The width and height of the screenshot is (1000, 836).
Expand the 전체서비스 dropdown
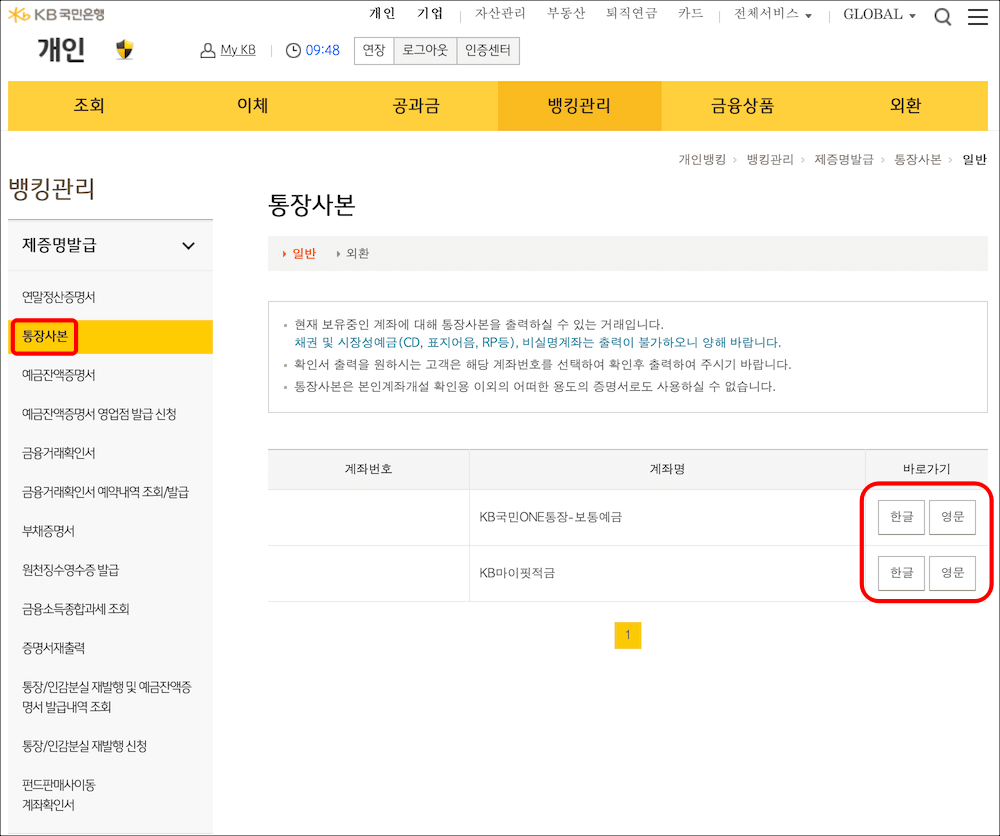click(x=772, y=14)
